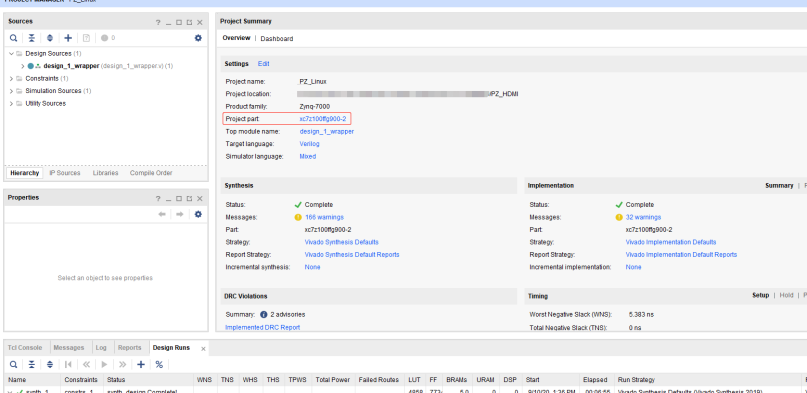The image size is (807, 393).
Task: Go to previous object in Properties
Action: 162,214
